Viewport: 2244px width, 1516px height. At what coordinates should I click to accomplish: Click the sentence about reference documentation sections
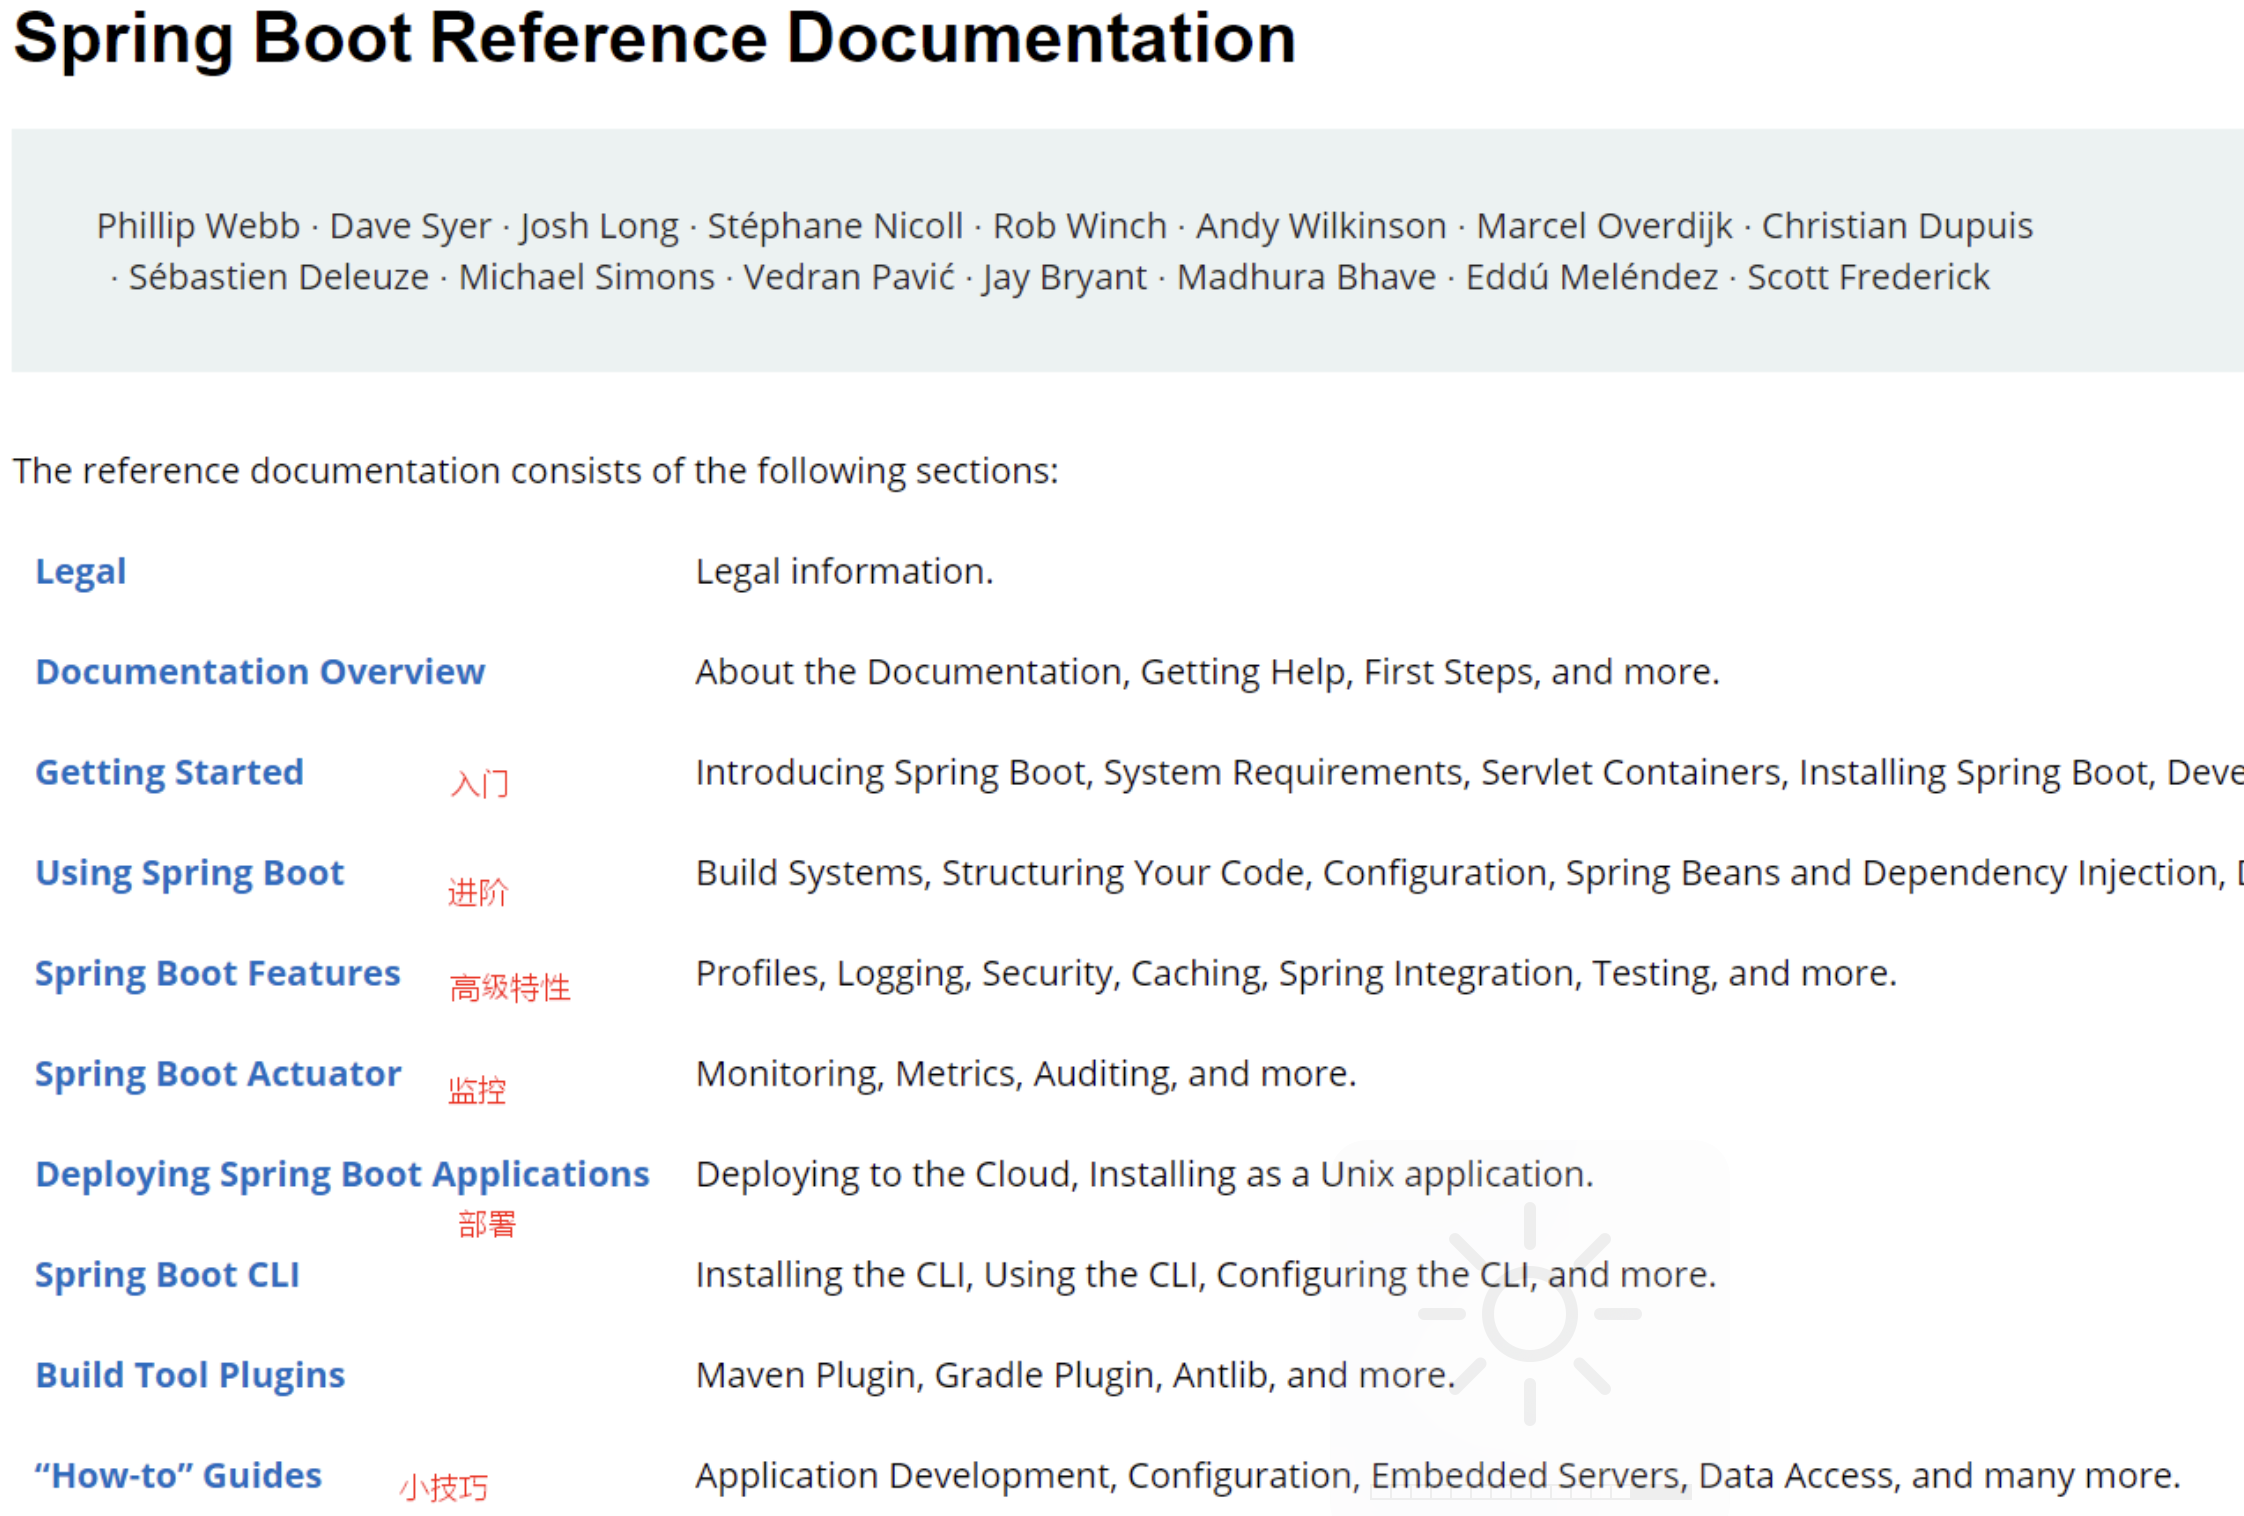click(536, 471)
